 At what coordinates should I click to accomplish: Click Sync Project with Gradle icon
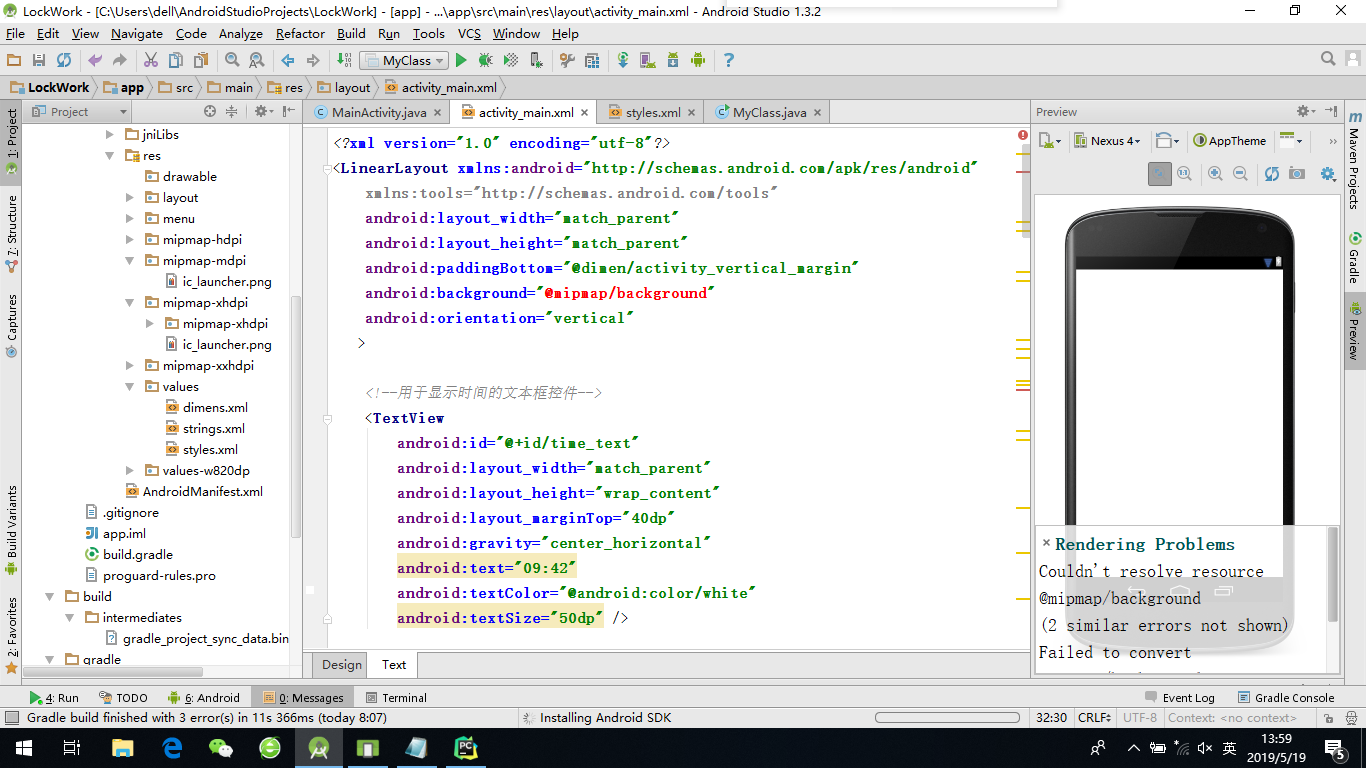click(x=623, y=61)
